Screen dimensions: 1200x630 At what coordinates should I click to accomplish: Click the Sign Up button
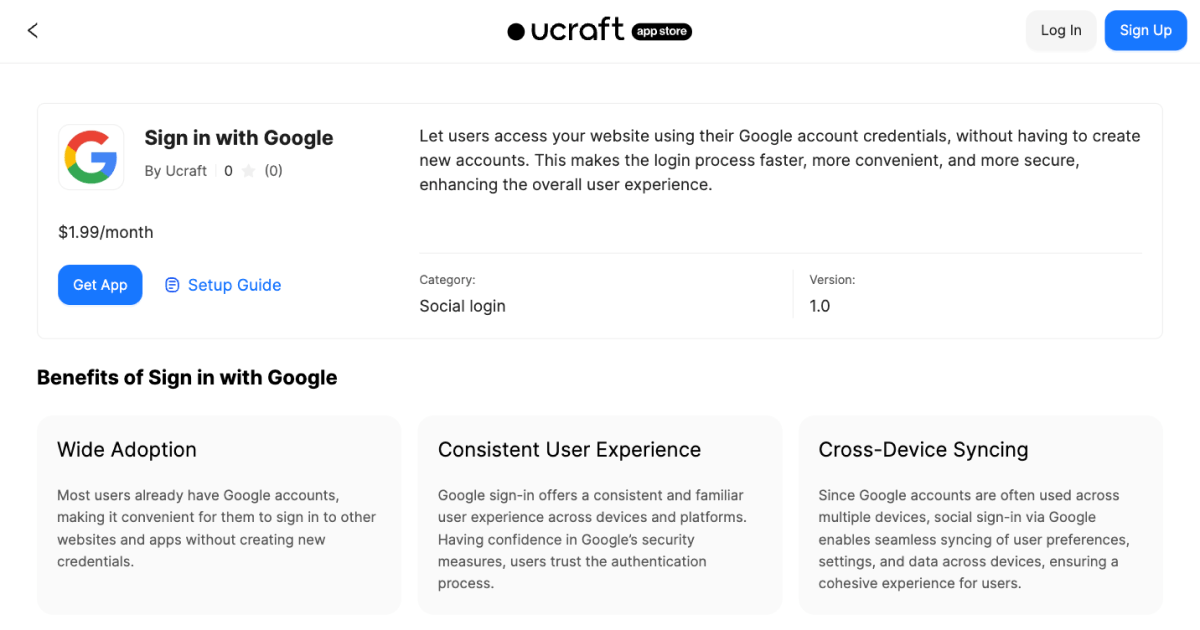pos(1145,30)
